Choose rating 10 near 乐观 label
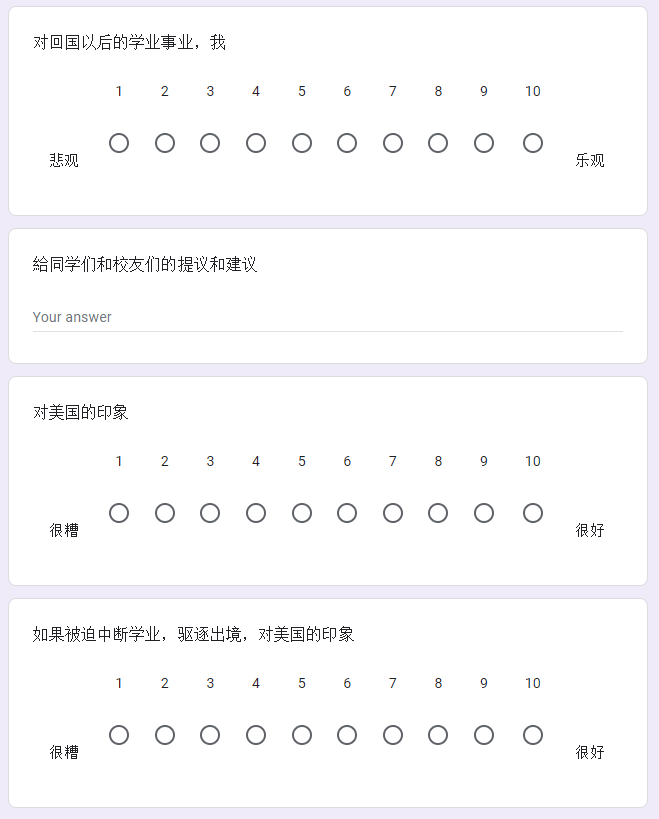The width and height of the screenshot is (659, 819). tap(533, 143)
